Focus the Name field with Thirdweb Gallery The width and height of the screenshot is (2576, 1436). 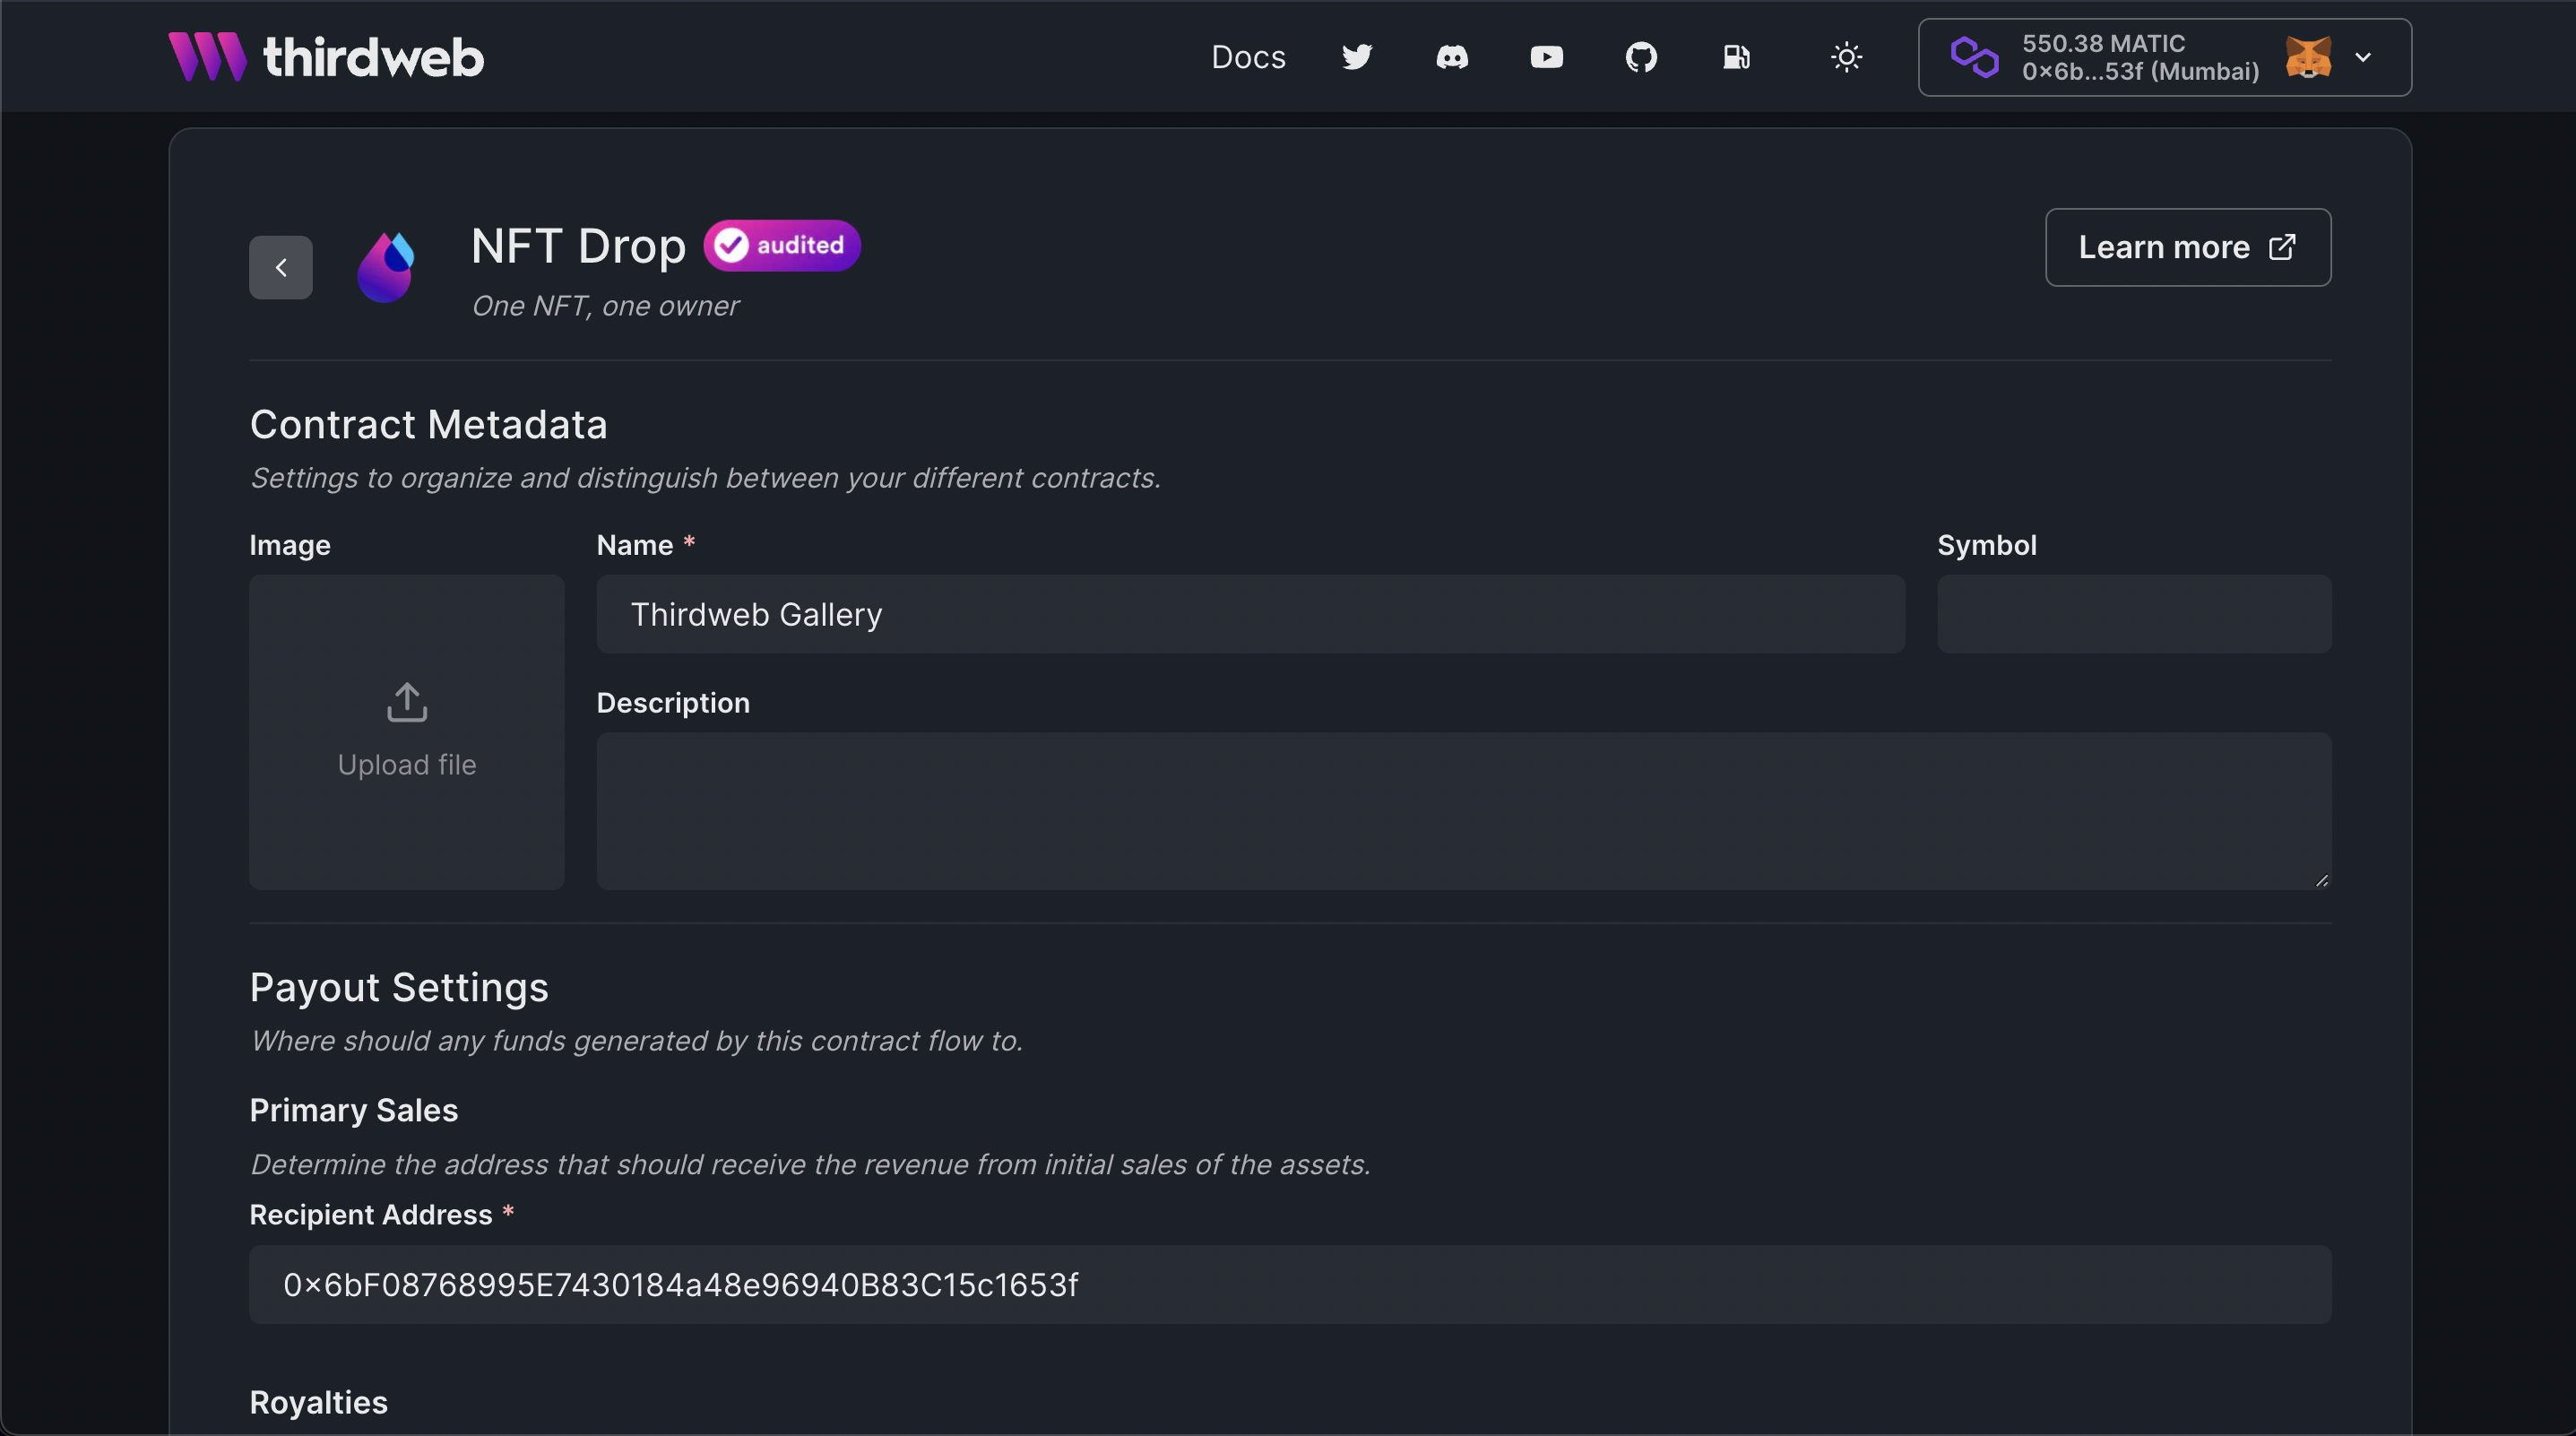tap(1251, 614)
